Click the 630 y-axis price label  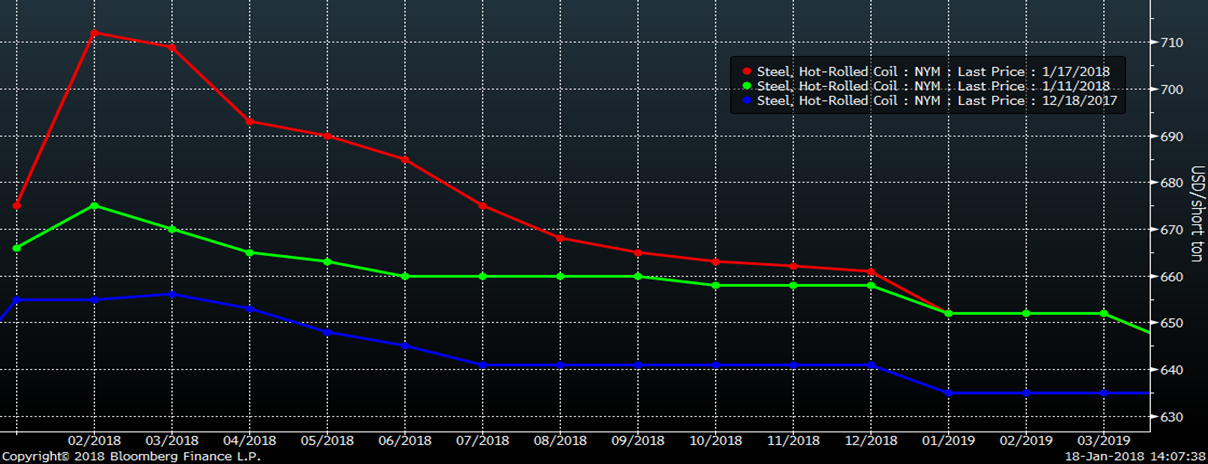coord(1172,417)
